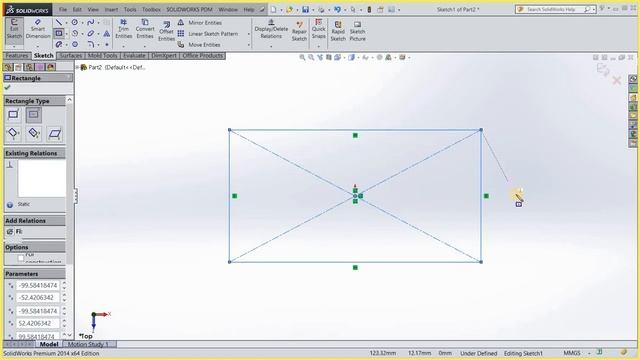Click Move Entities

[x=199, y=44]
